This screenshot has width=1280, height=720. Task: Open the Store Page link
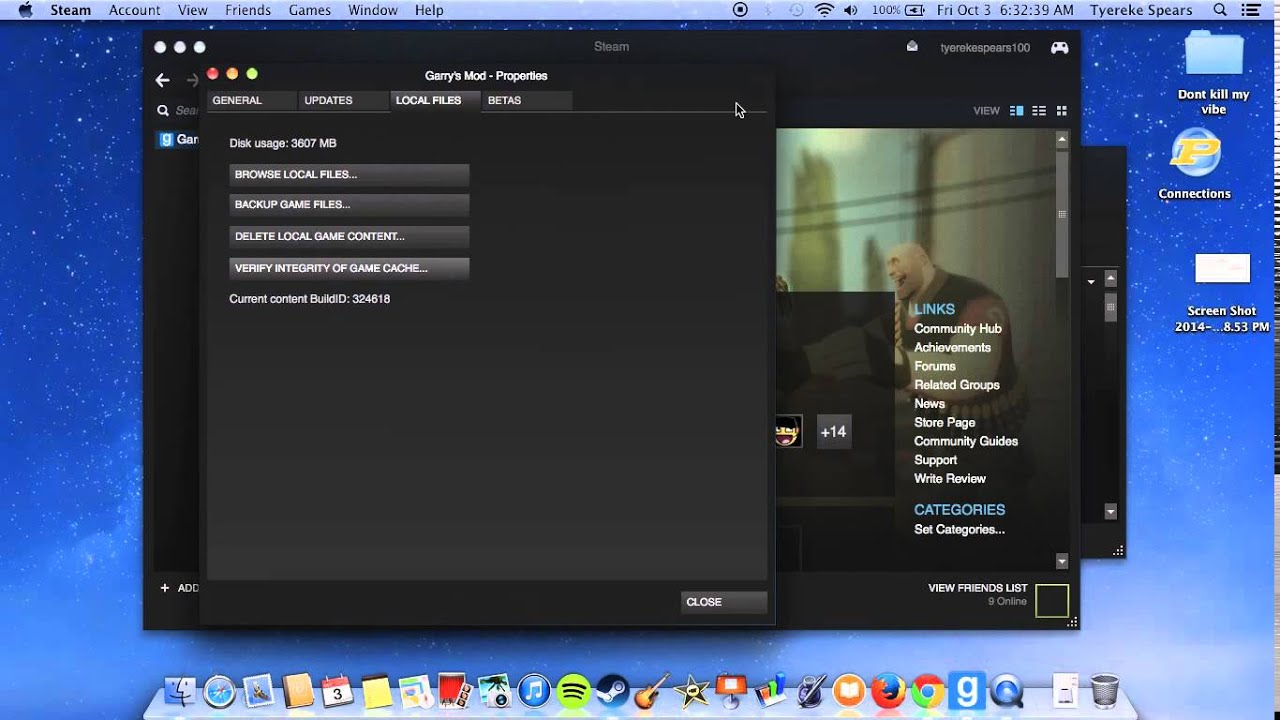pos(944,422)
